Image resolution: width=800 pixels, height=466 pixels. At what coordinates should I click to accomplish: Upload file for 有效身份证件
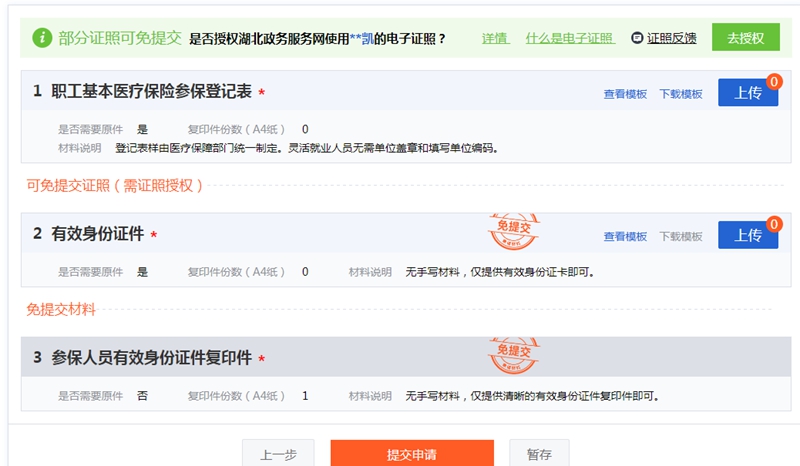747,236
